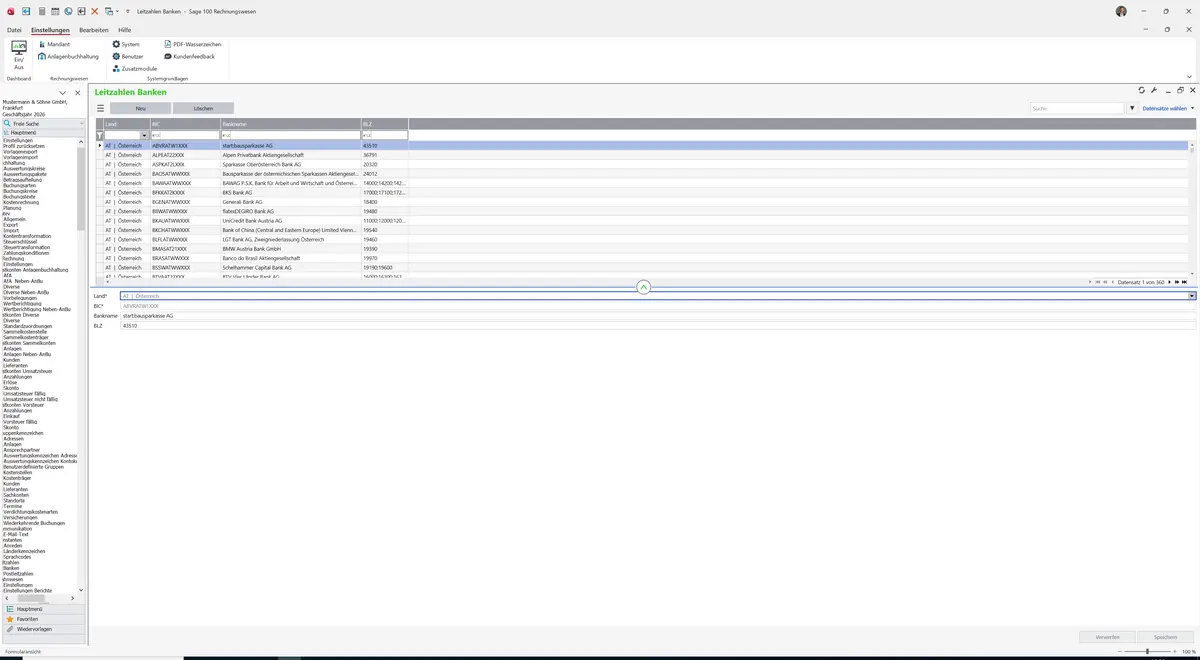This screenshot has width=1200, height=660.
Task: Select the BMW Austria Bank GmbH row
Action: [642, 249]
